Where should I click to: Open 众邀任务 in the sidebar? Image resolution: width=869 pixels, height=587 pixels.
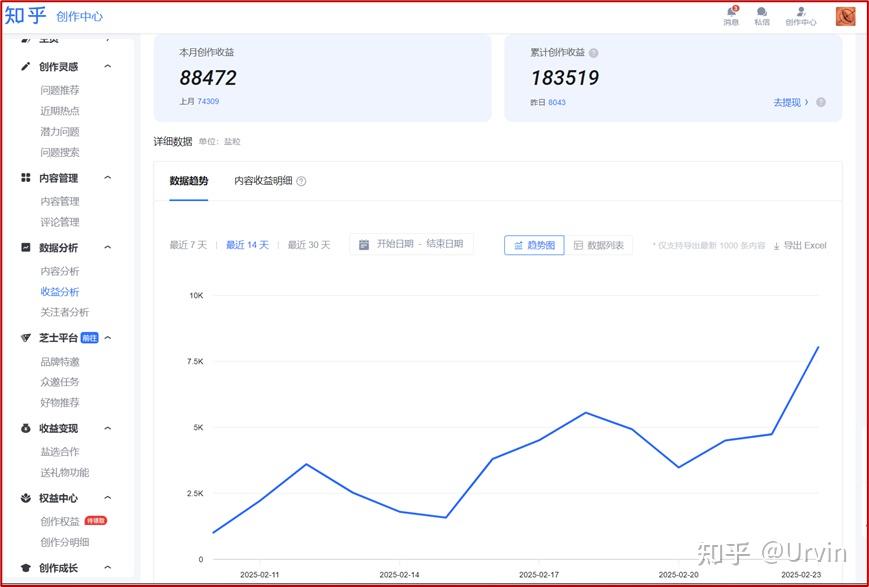(60, 382)
